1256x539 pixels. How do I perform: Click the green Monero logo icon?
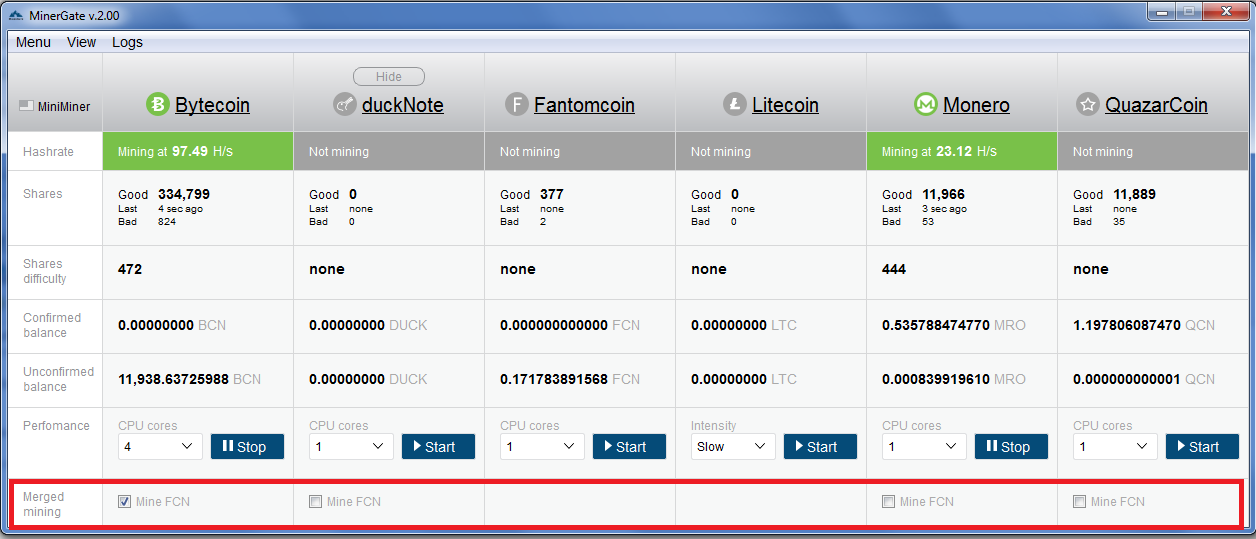(x=926, y=104)
